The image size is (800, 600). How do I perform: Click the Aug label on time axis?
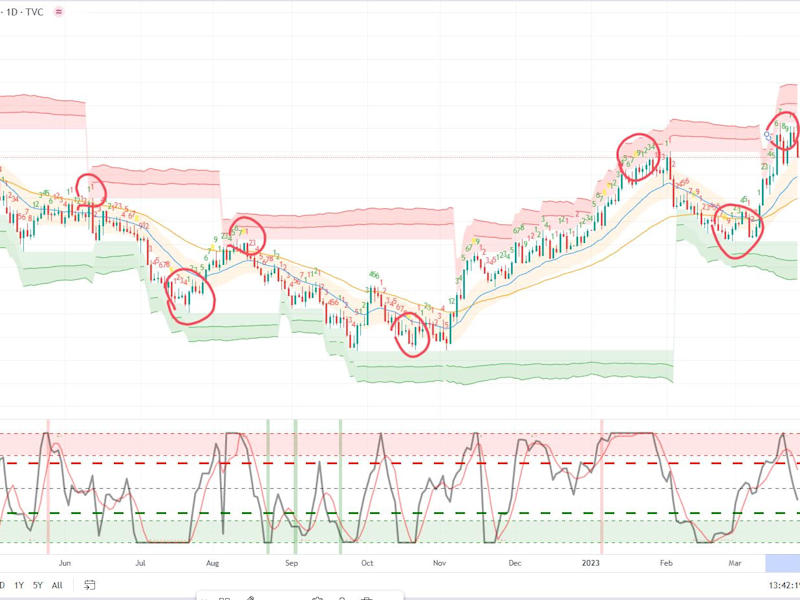[x=212, y=563]
